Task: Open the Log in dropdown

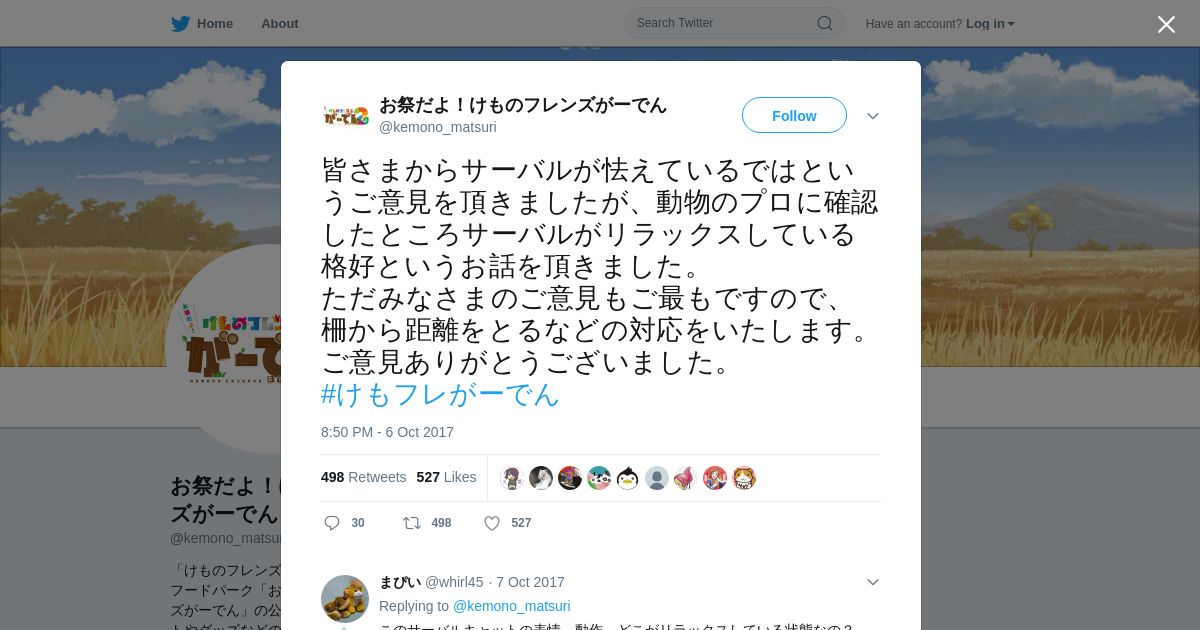Action: point(990,24)
